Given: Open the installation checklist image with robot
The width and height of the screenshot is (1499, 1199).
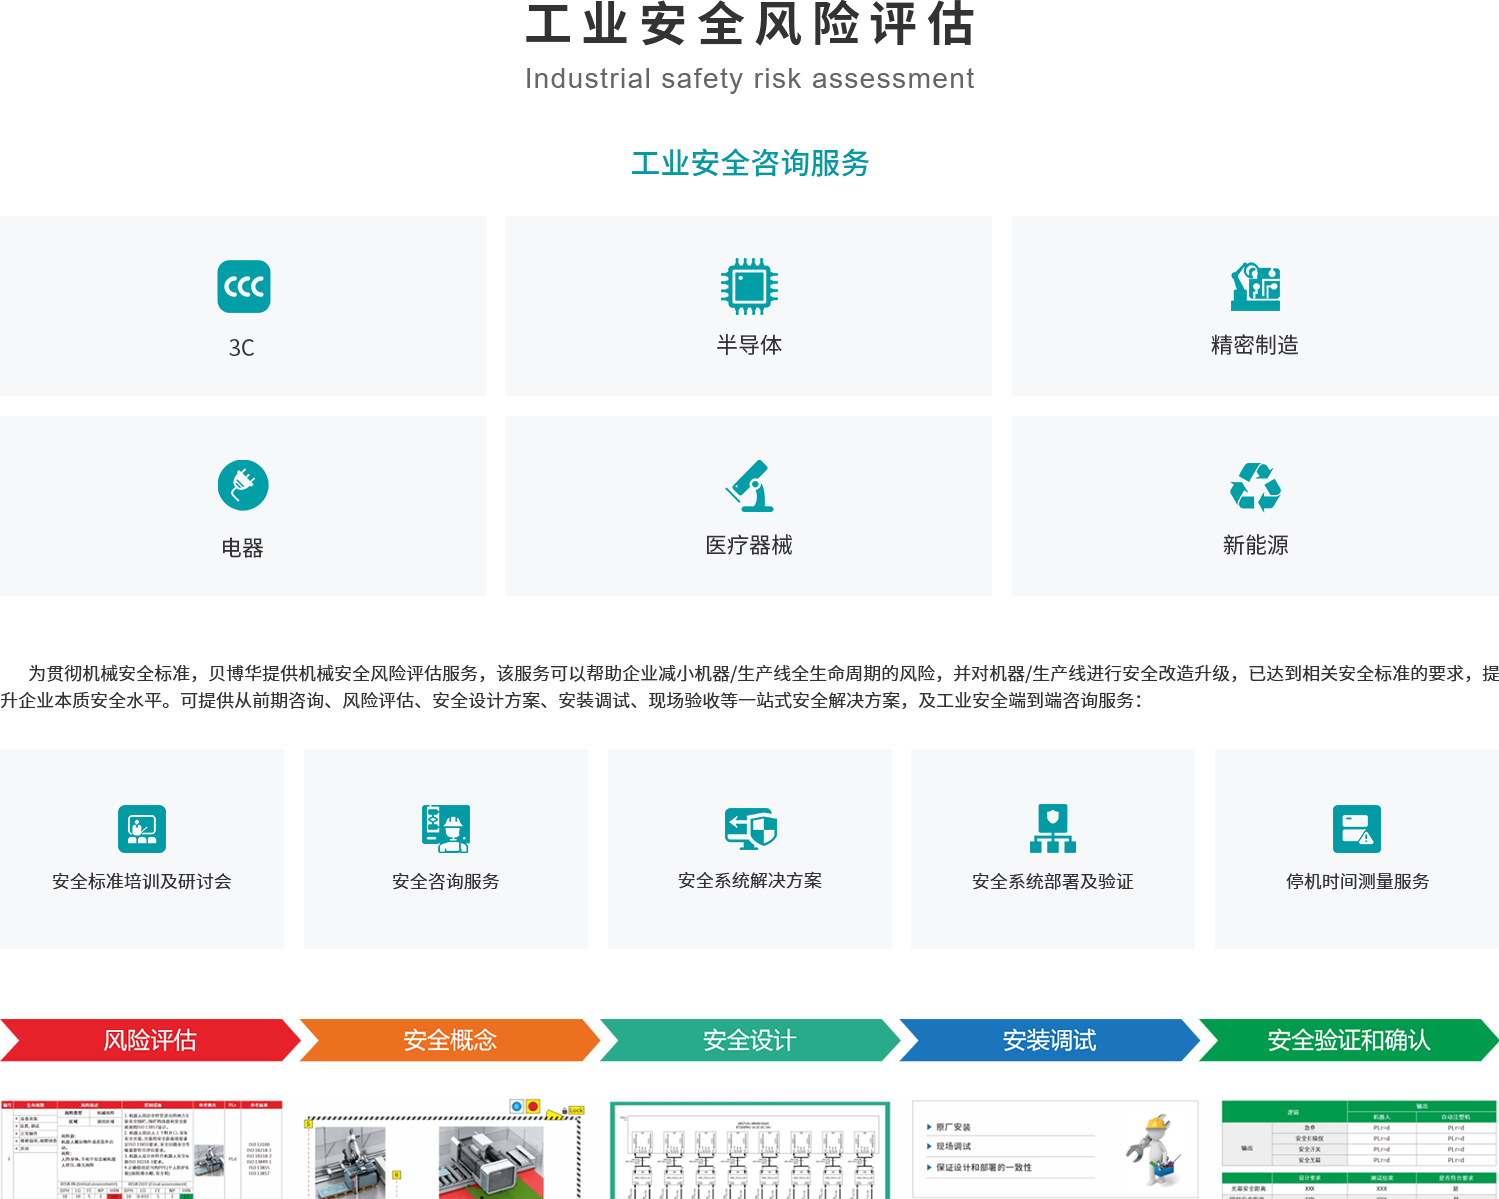Looking at the screenshot, I should click(x=1055, y=1148).
